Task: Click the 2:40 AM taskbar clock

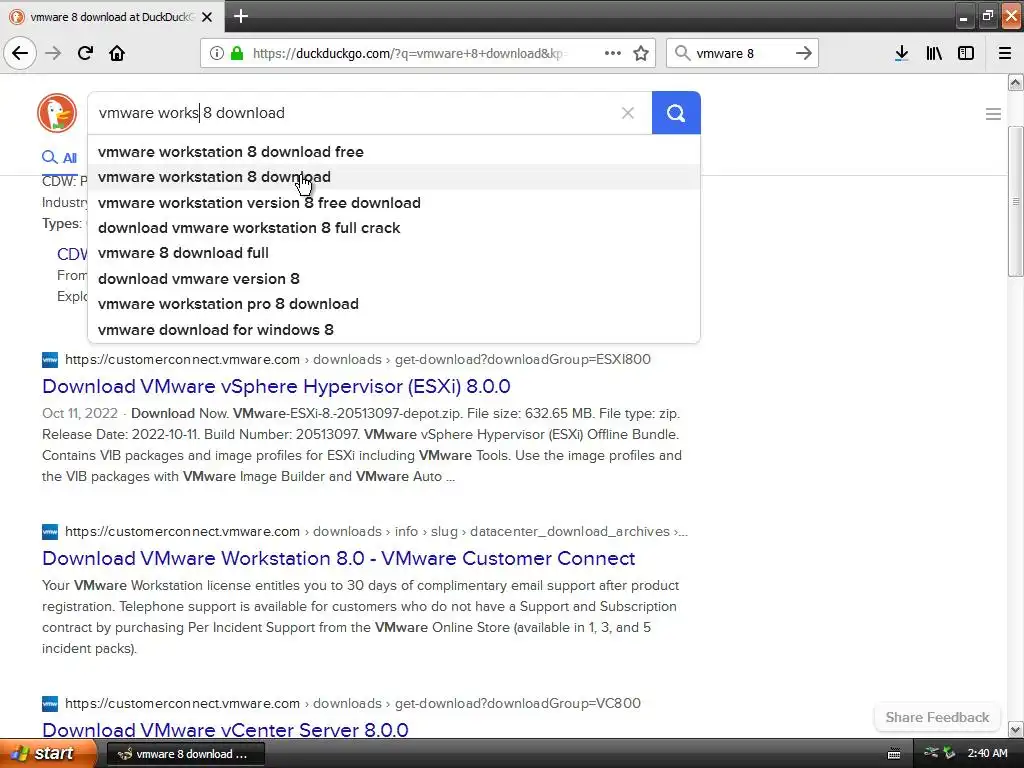Action: tap(987, 754)
